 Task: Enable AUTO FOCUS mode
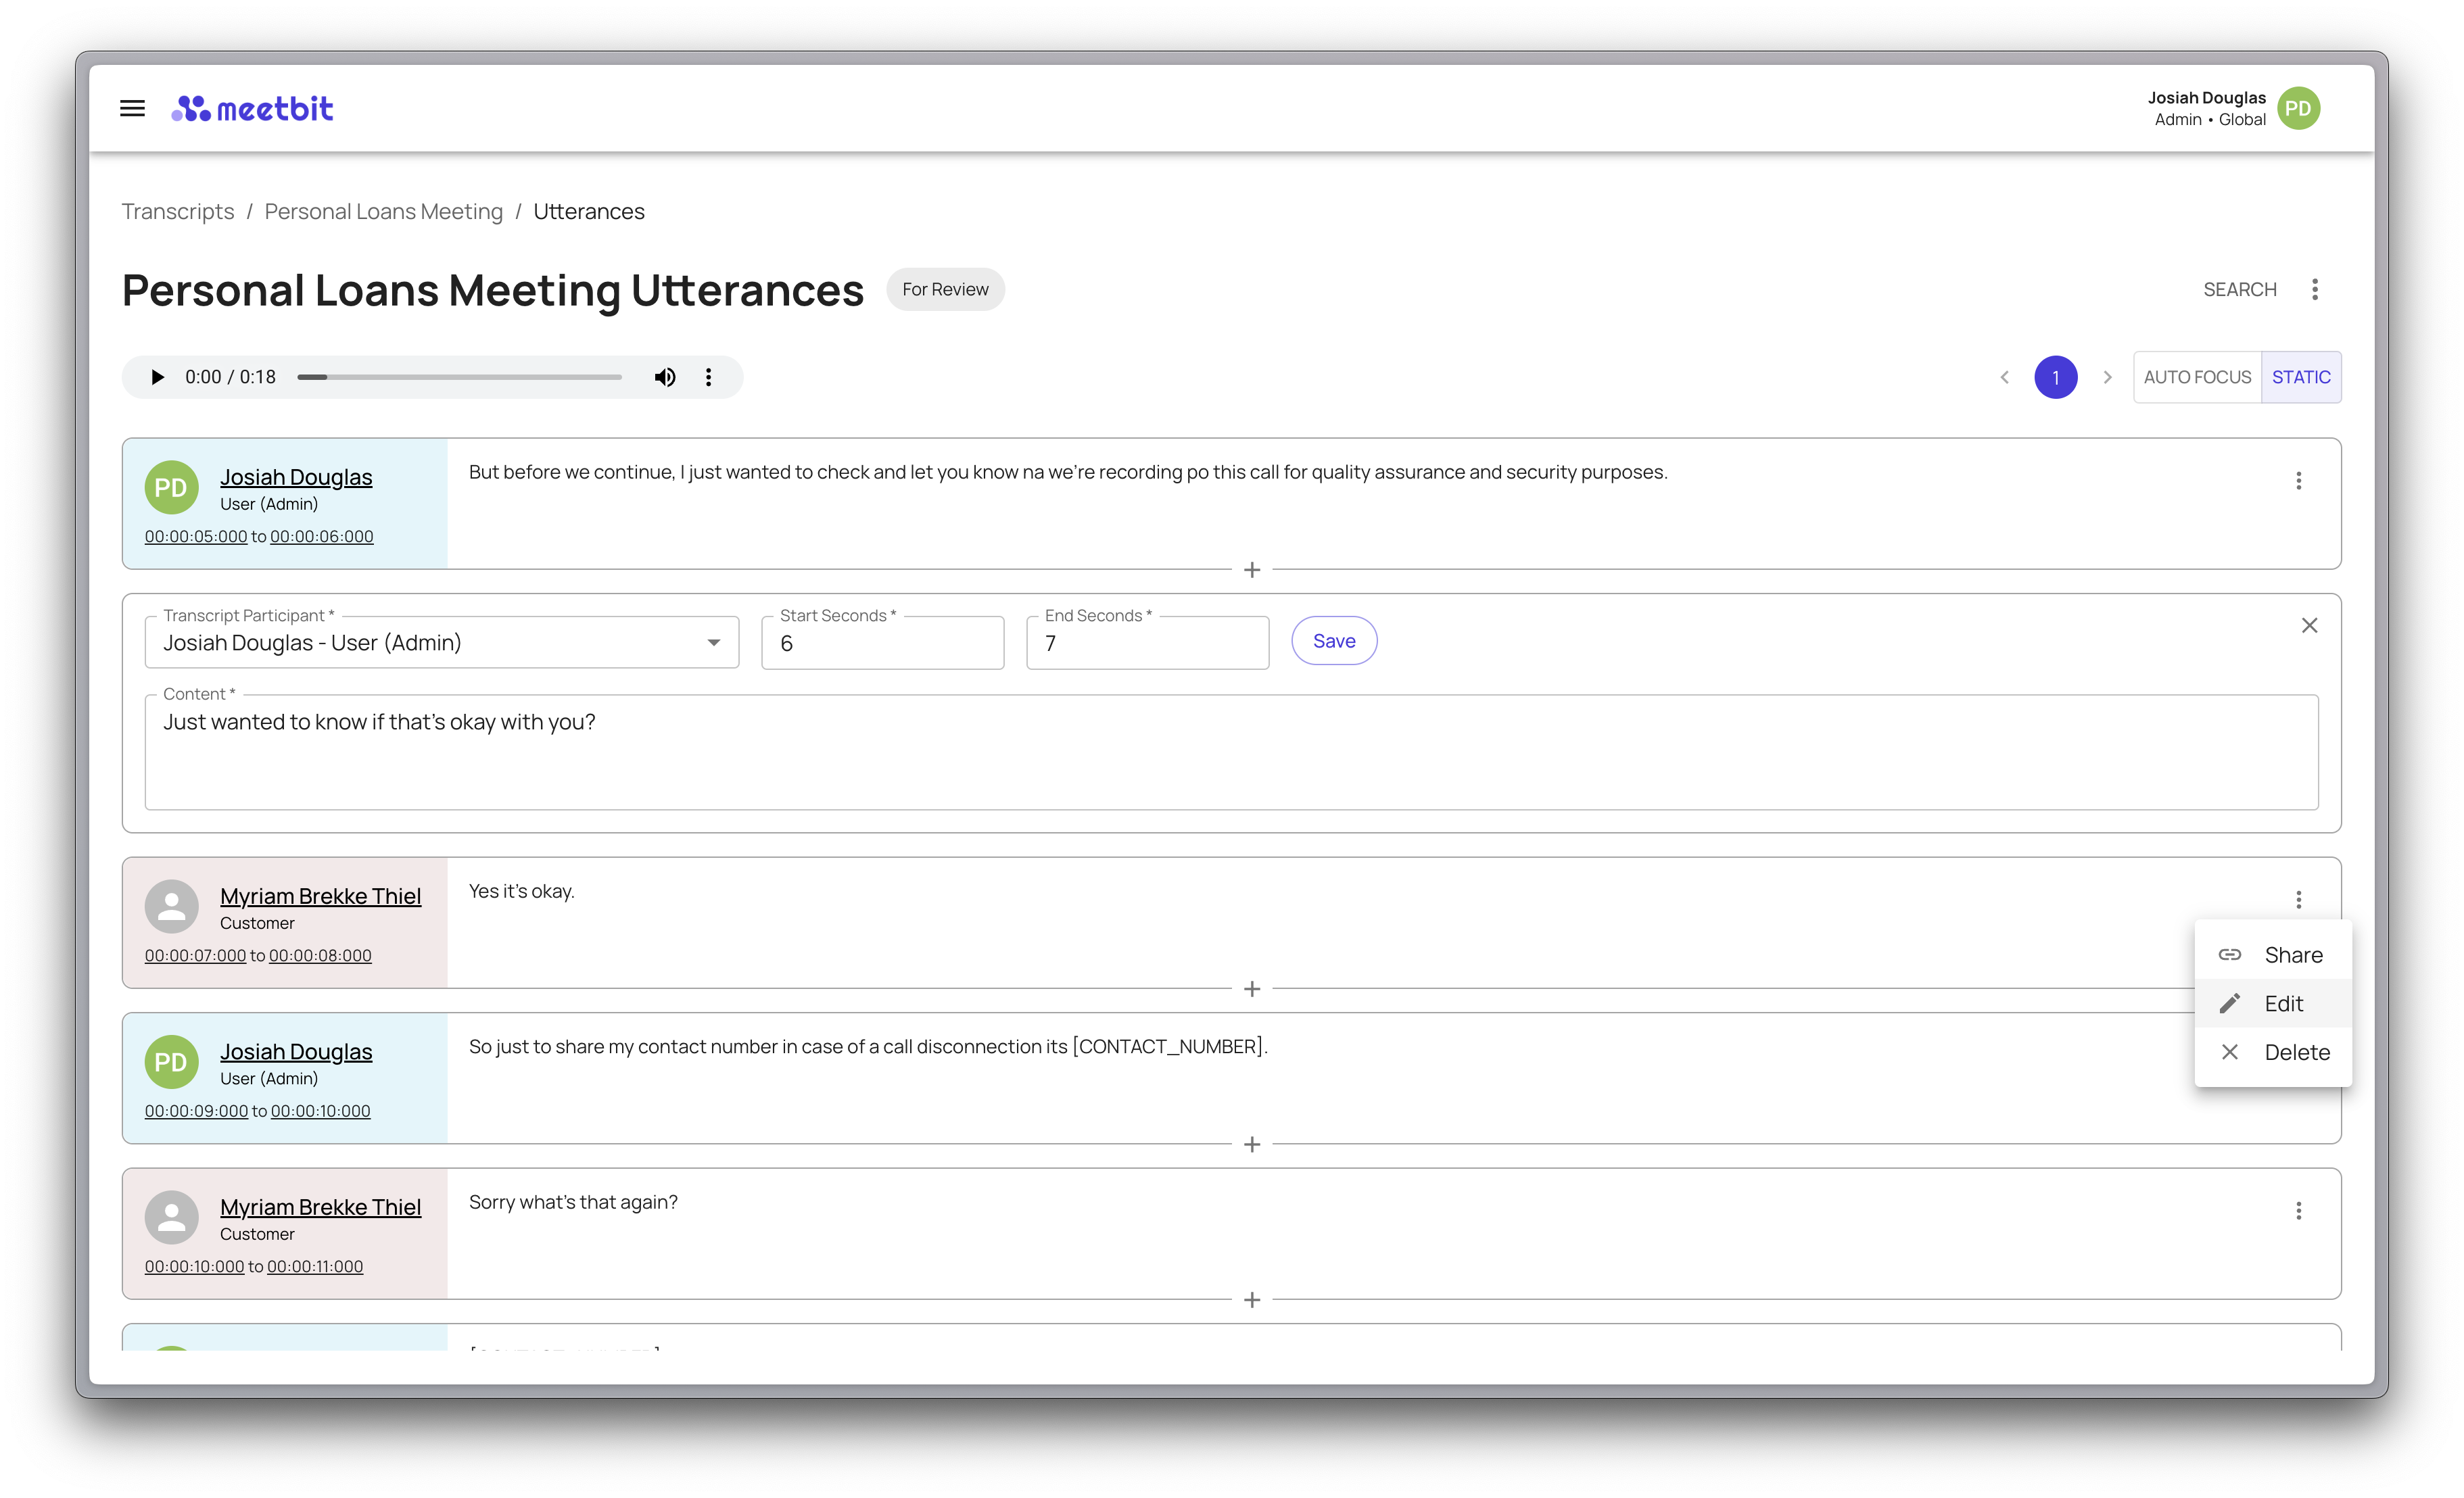[2197, 377]
